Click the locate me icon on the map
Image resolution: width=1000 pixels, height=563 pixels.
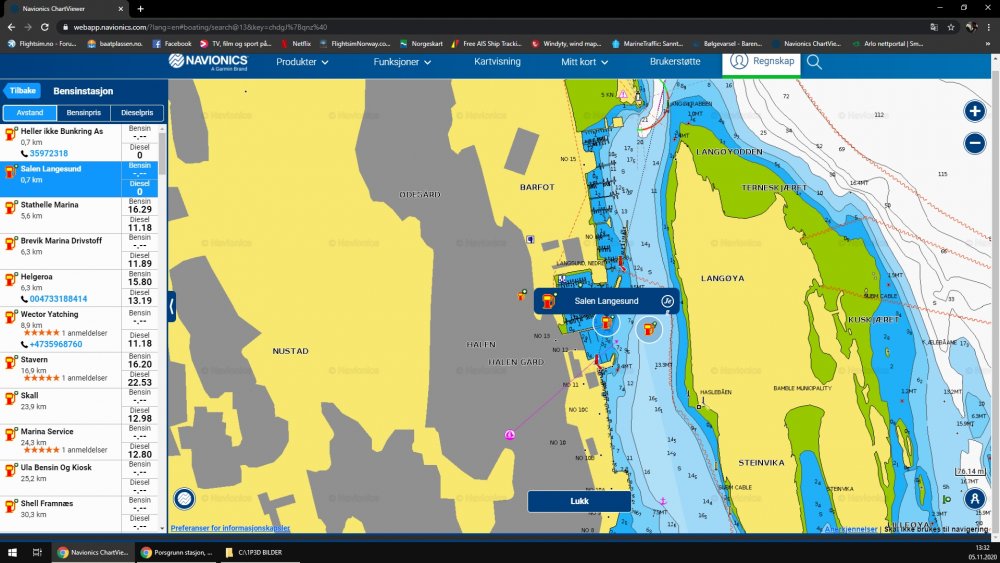[x=974, y=499]
